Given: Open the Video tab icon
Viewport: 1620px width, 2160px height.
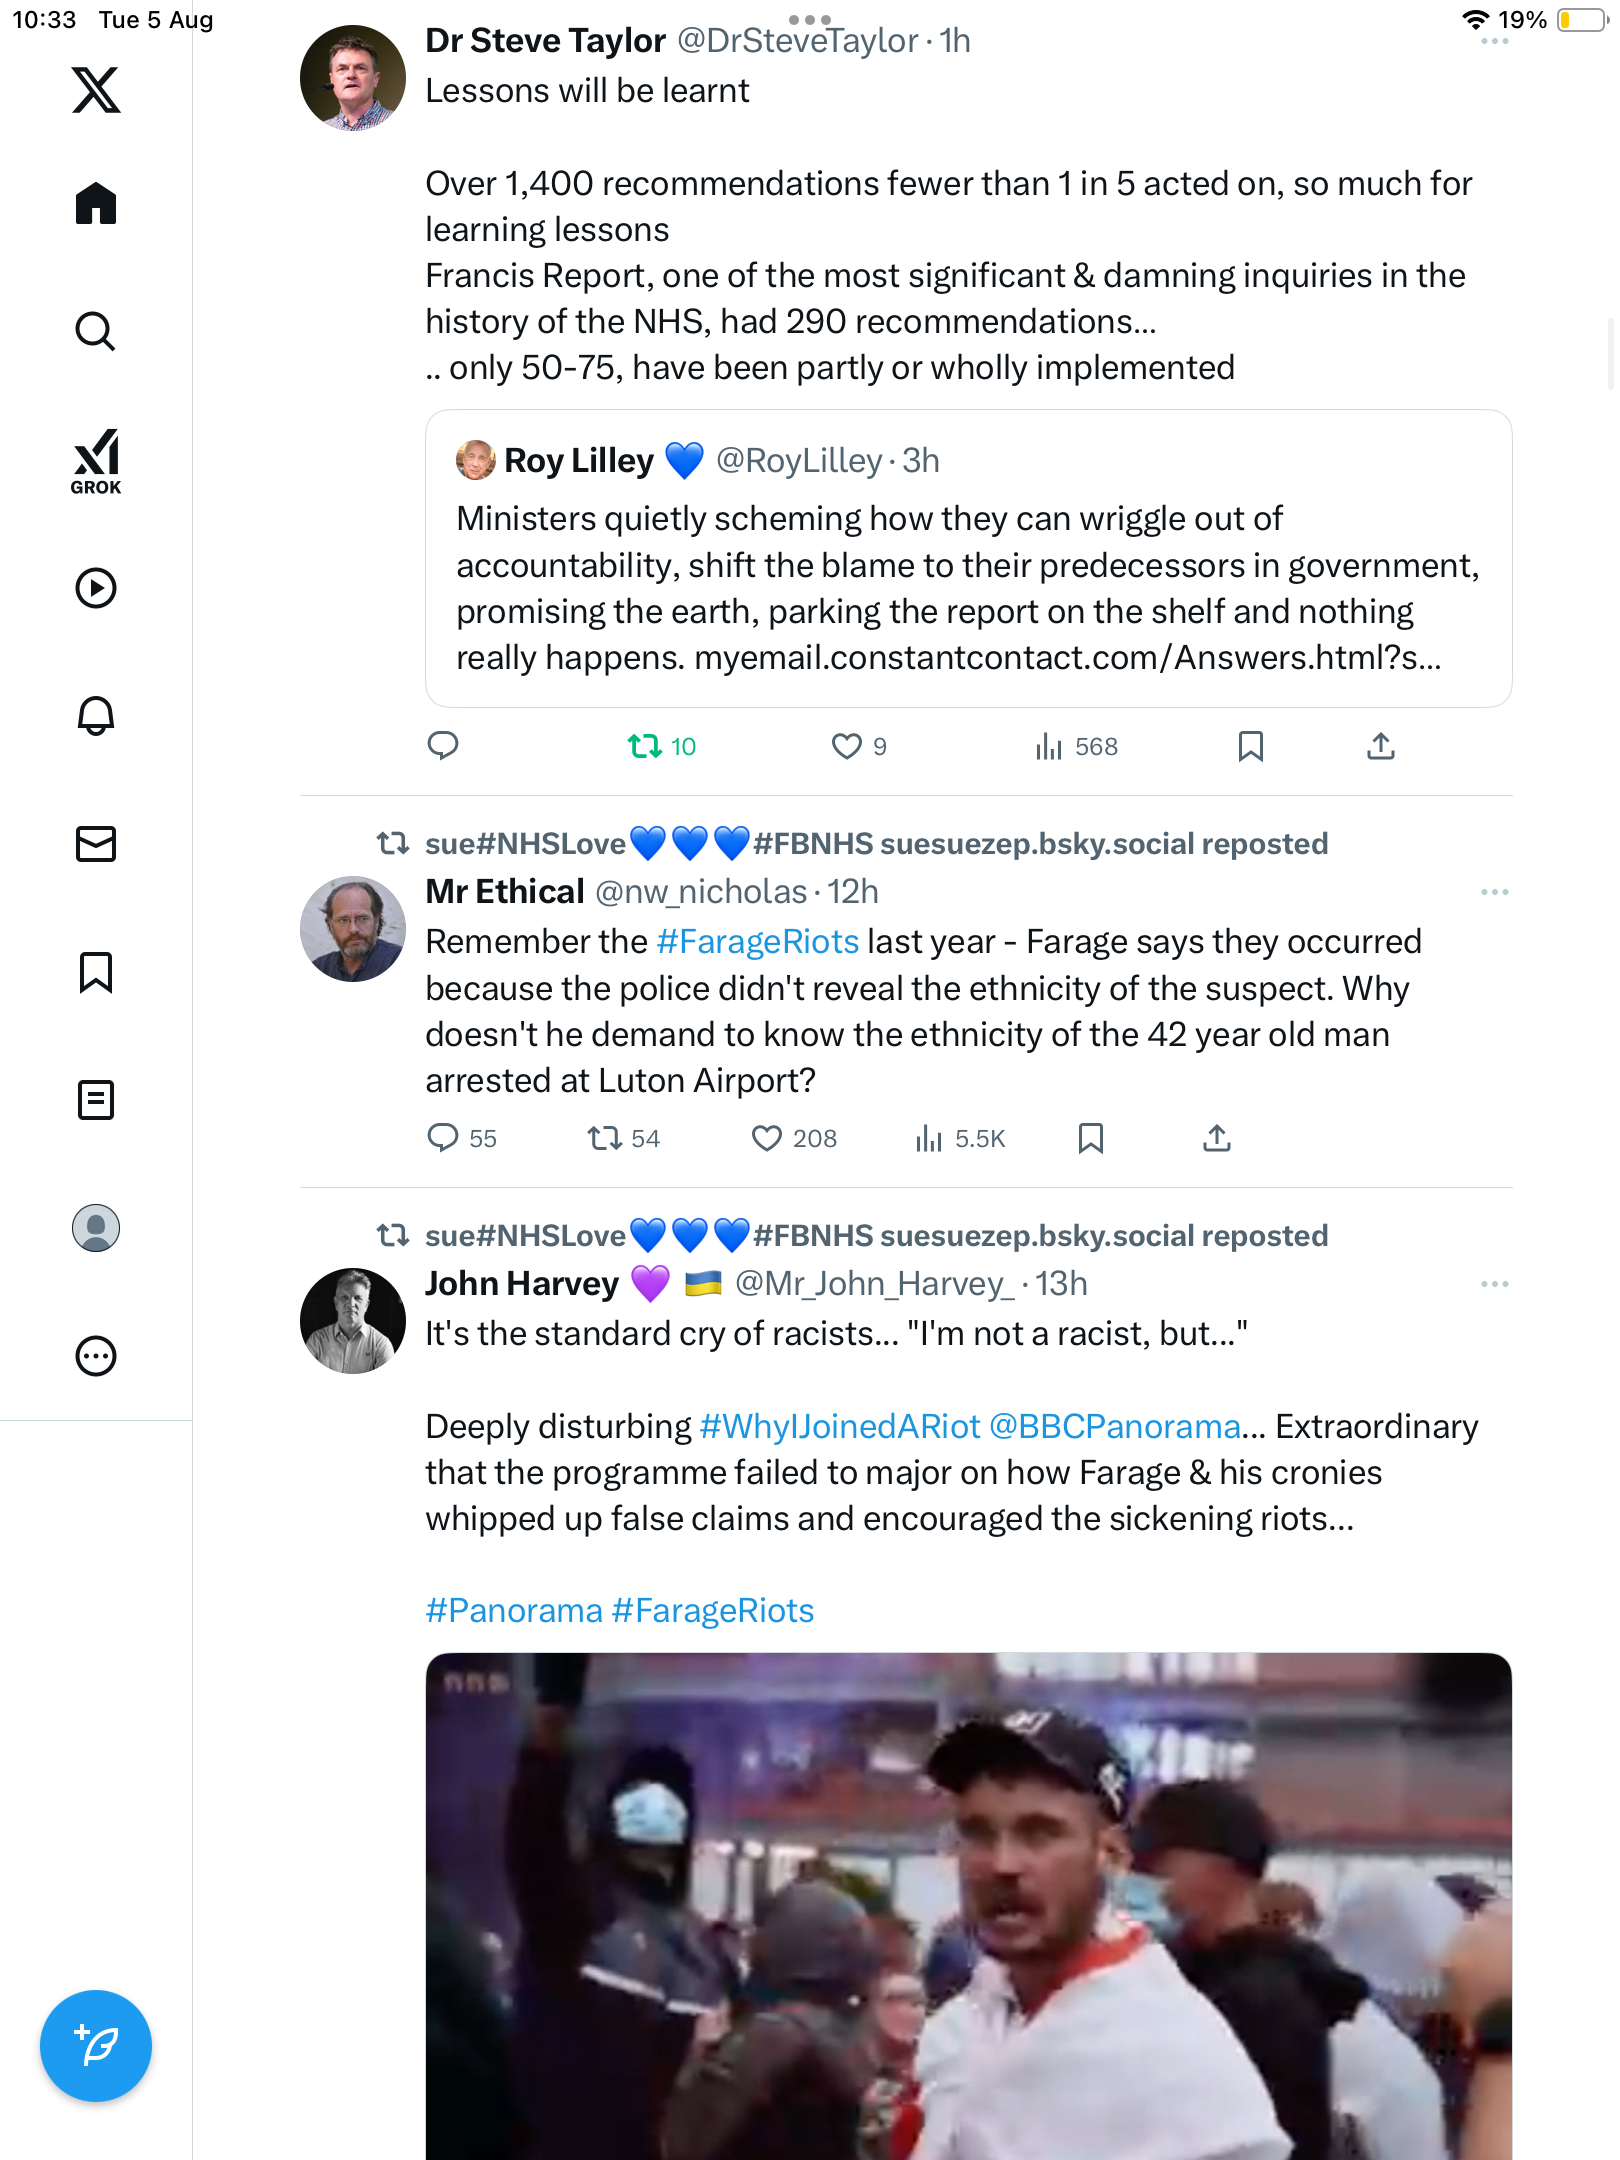Looking at the screenshot, I should pos(96,588).
